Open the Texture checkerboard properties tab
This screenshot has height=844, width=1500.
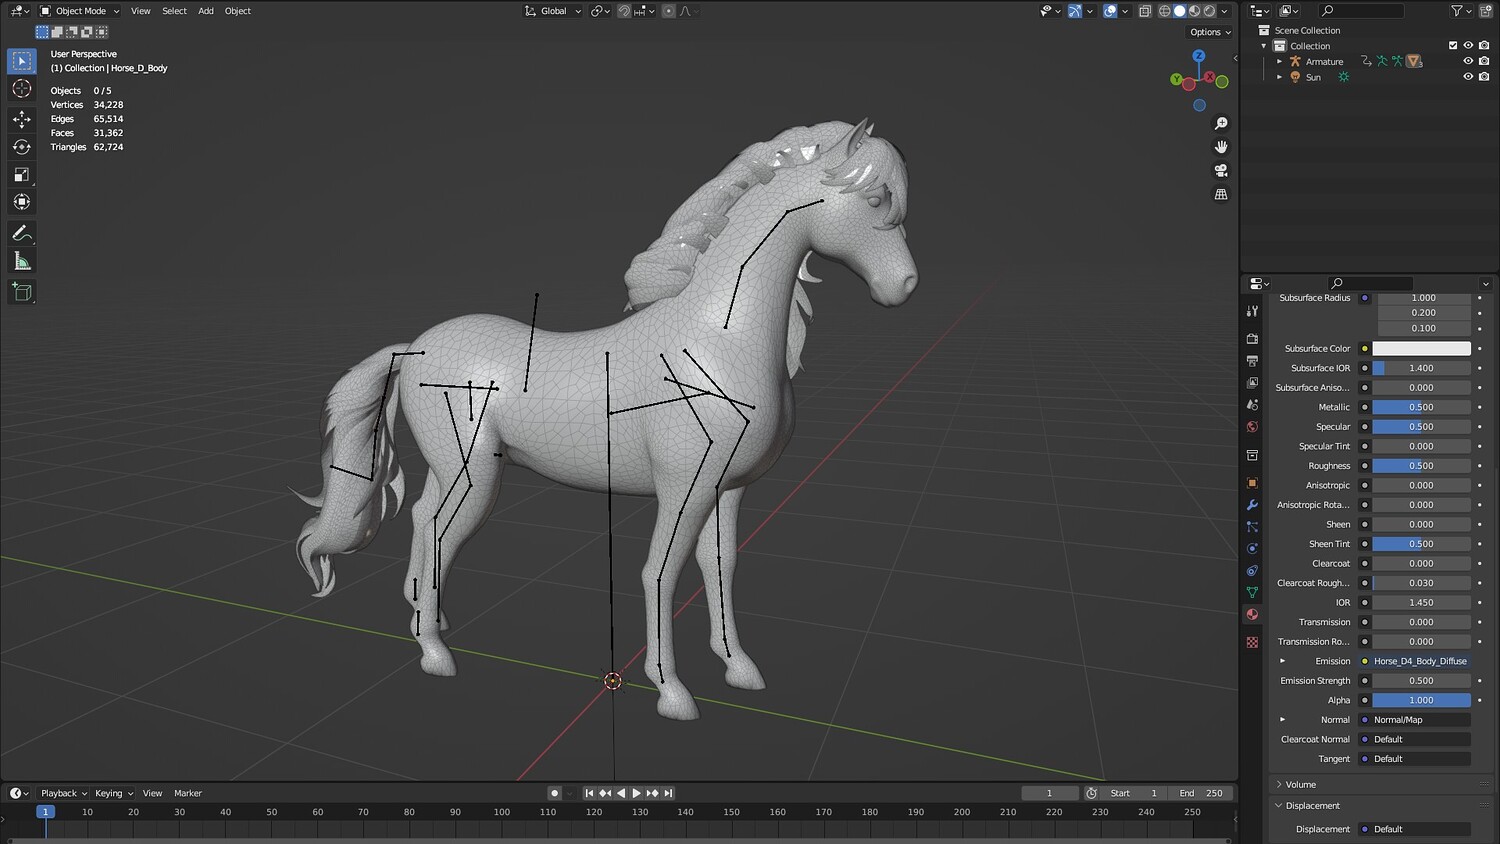(x=1252, y=642)
